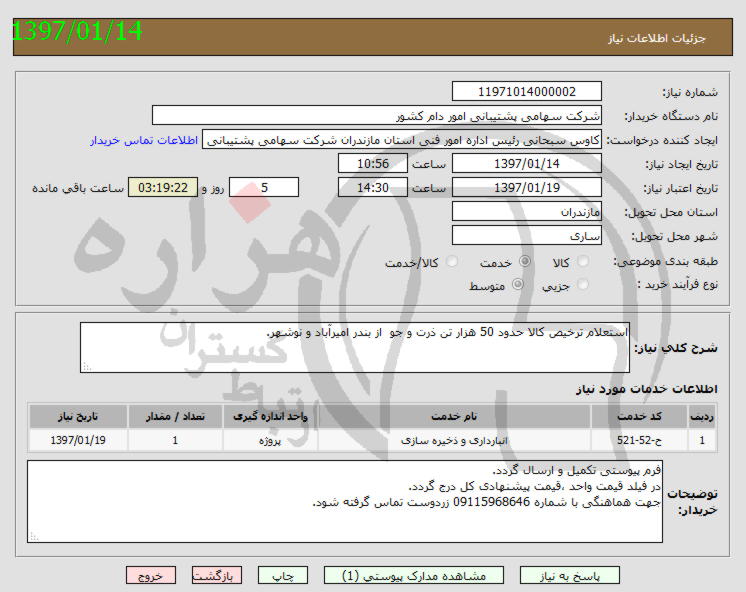Click remaining time countdown 03:19:22
The width and height of the screenshot is (746, 592).
pyautogui.click(x=163, y=187)
